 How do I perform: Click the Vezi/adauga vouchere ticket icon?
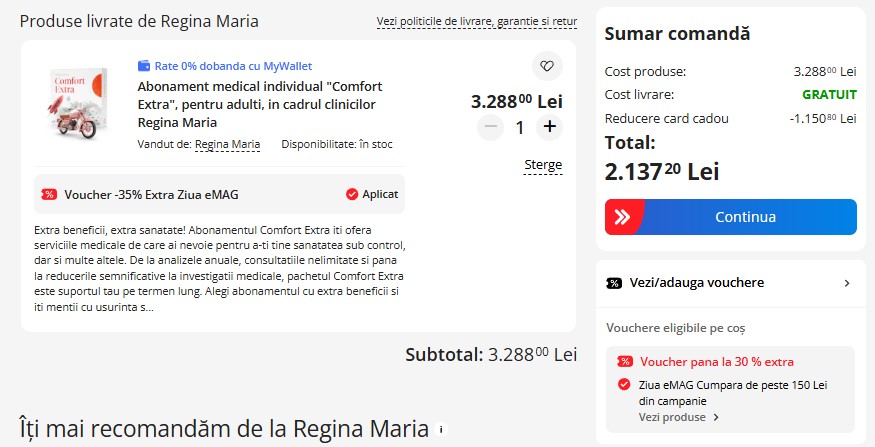(614, 283)
